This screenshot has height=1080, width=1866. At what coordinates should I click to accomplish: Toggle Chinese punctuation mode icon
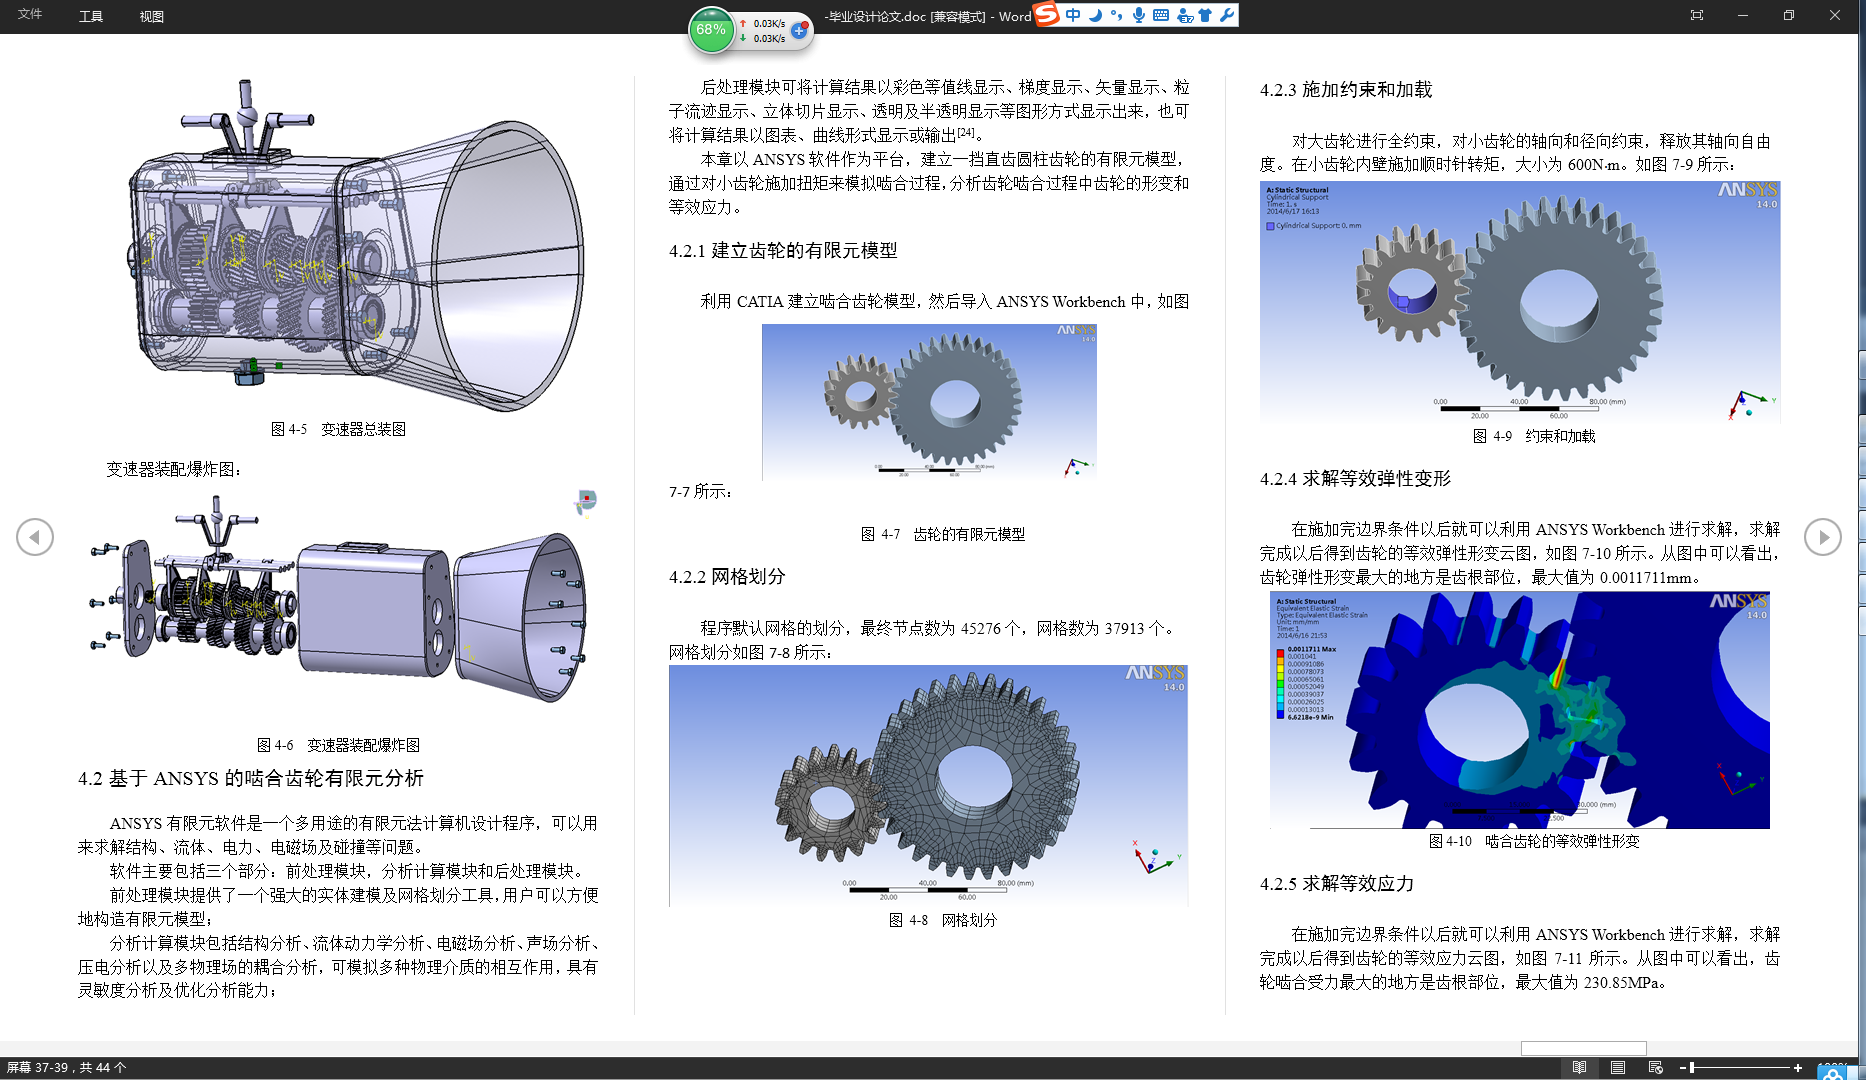point(1116,15)
